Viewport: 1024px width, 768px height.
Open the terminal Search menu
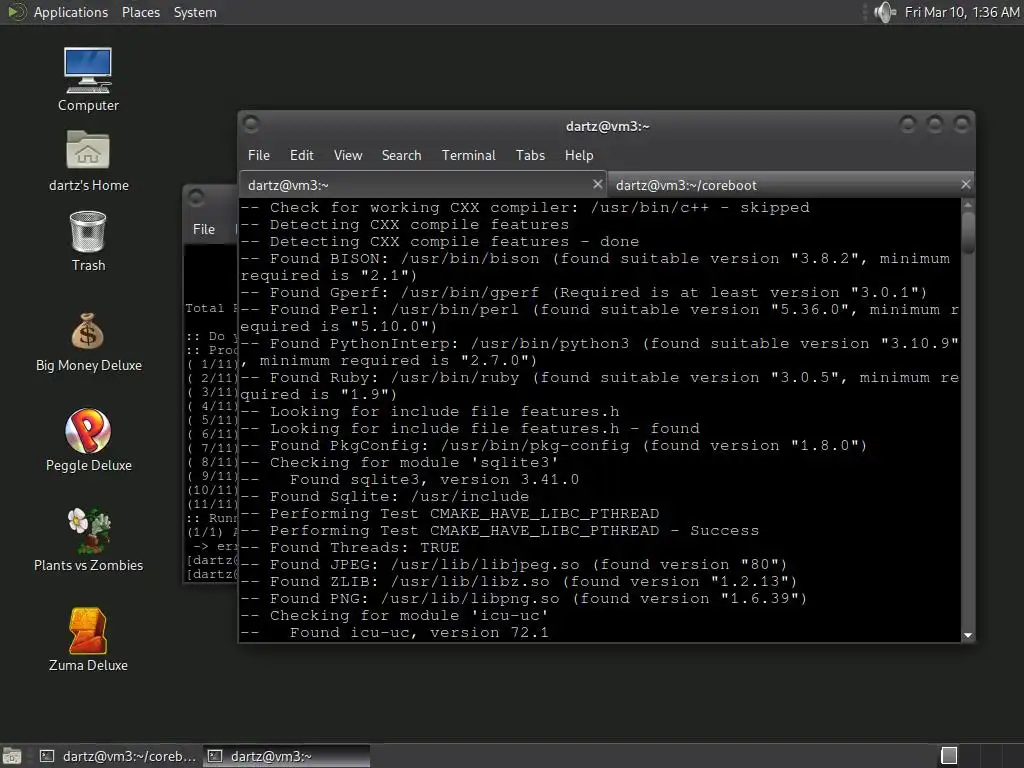[x=402, y=155]
